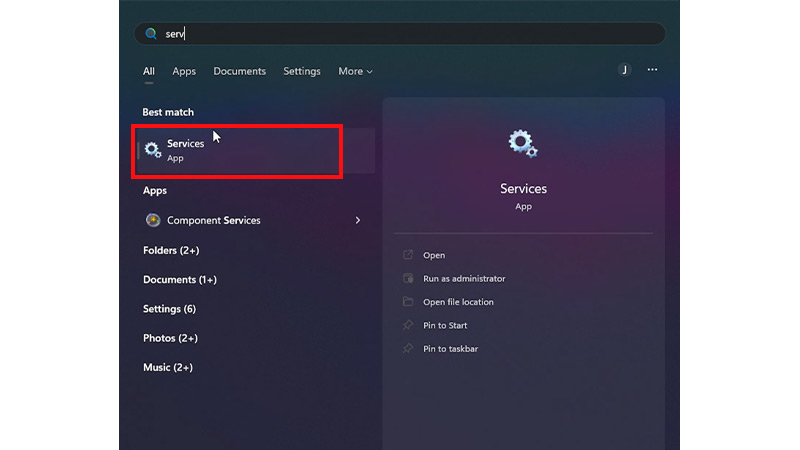
Task: Expand the Folders (2+) results group
Action: click(171, 251)
